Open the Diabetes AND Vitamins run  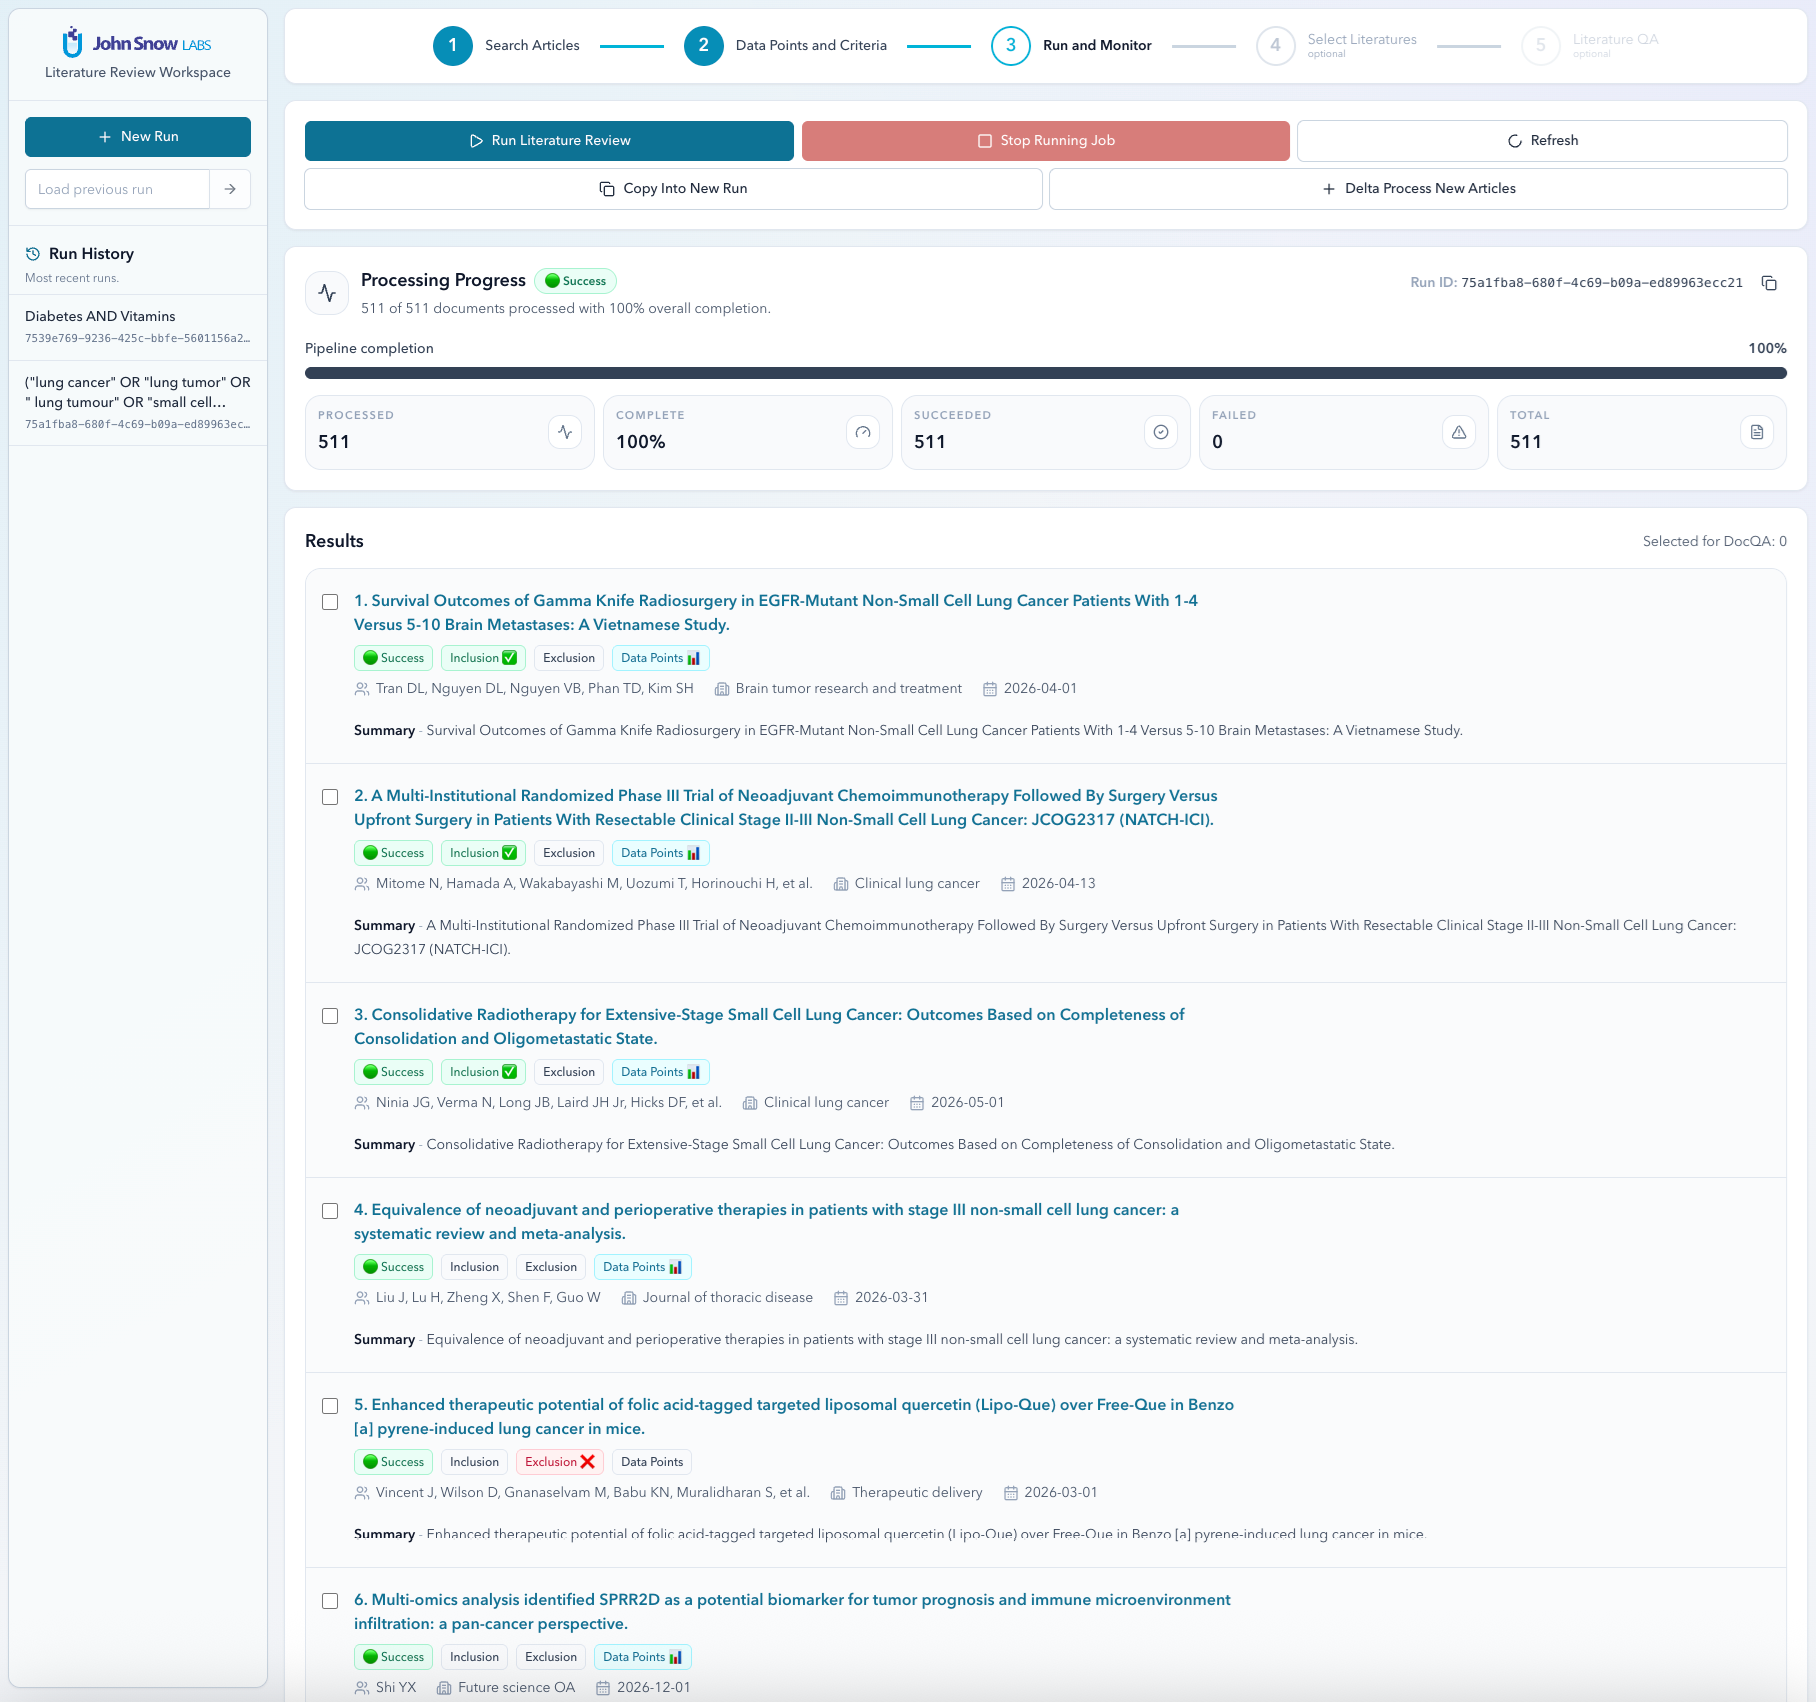click(x=138, y=327)
